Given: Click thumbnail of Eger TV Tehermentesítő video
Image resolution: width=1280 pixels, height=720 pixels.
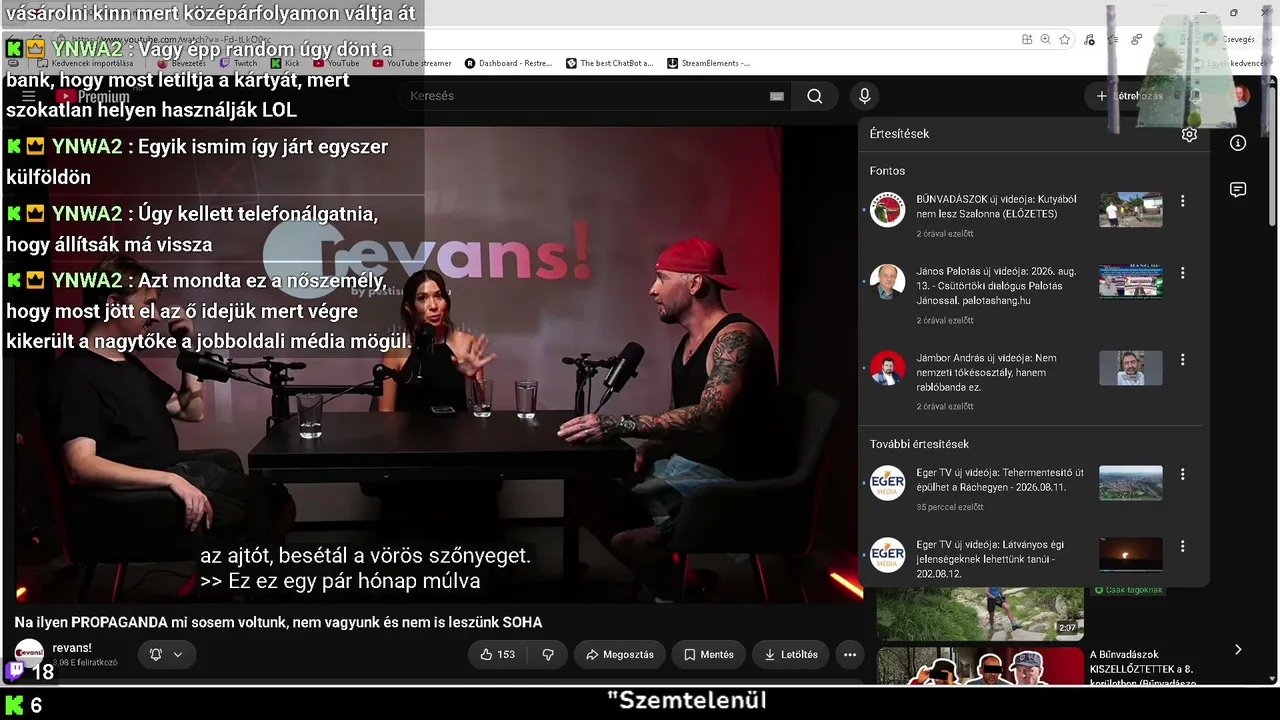Looking at the screenshot, I should [x=1131, y=483].
